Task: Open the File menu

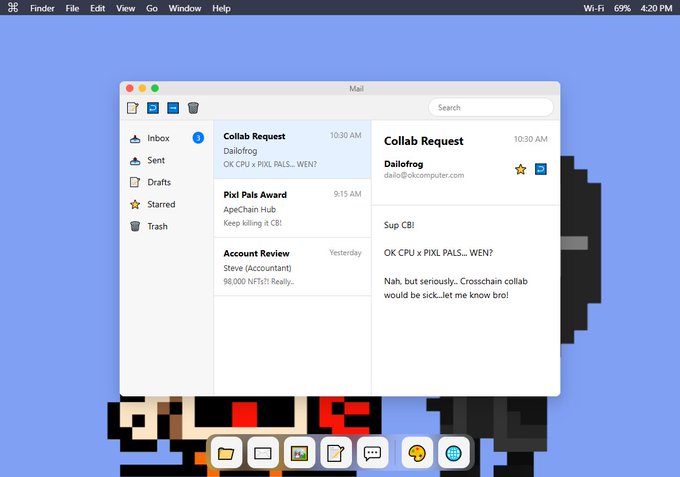Action: point(72,8)
